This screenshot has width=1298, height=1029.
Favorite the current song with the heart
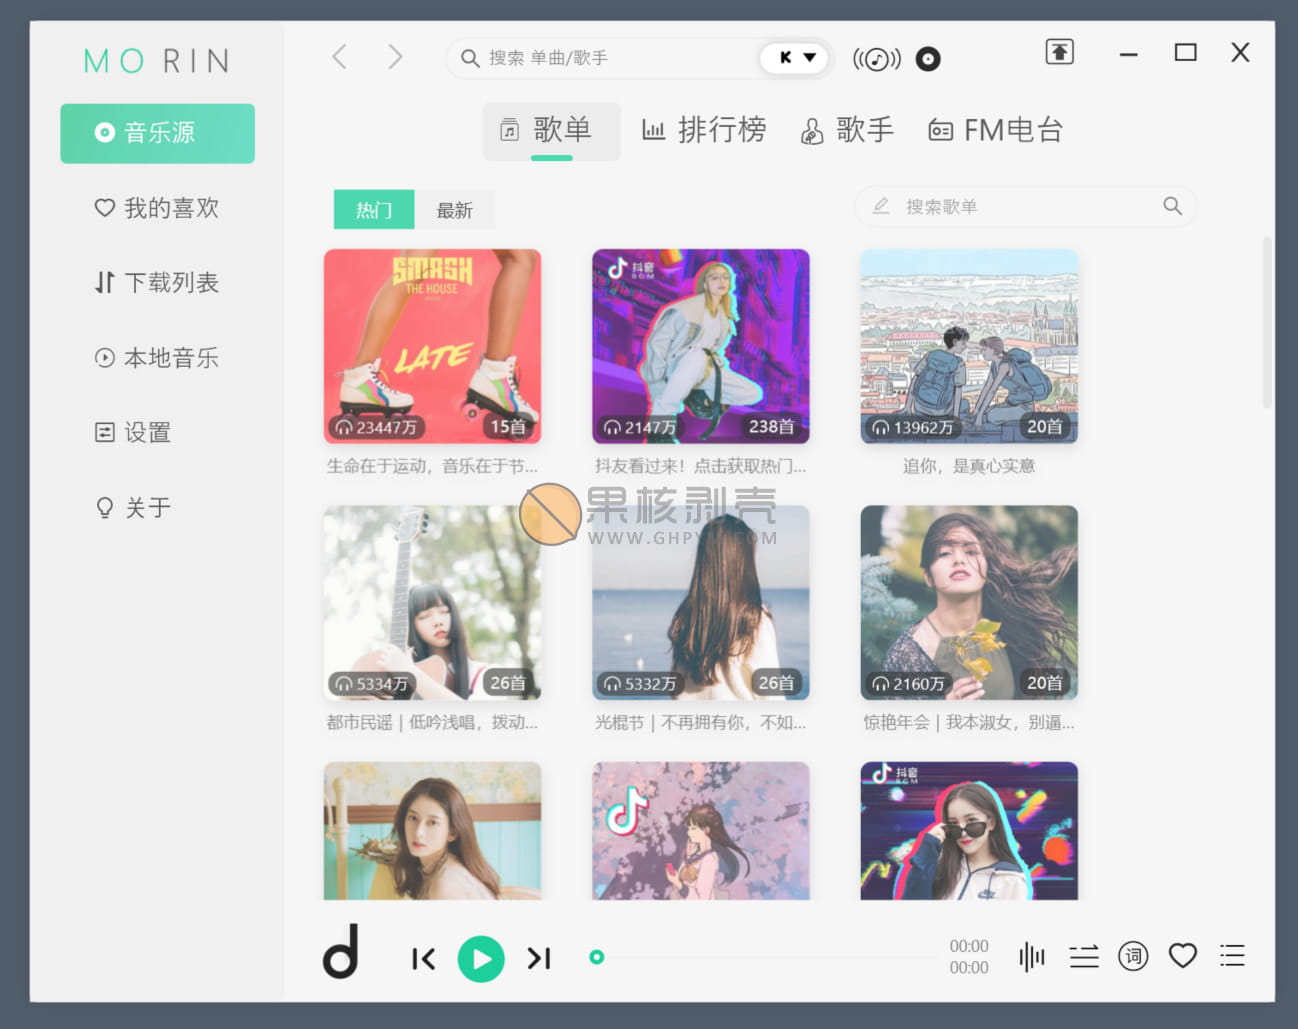[x=1183, y=956]
